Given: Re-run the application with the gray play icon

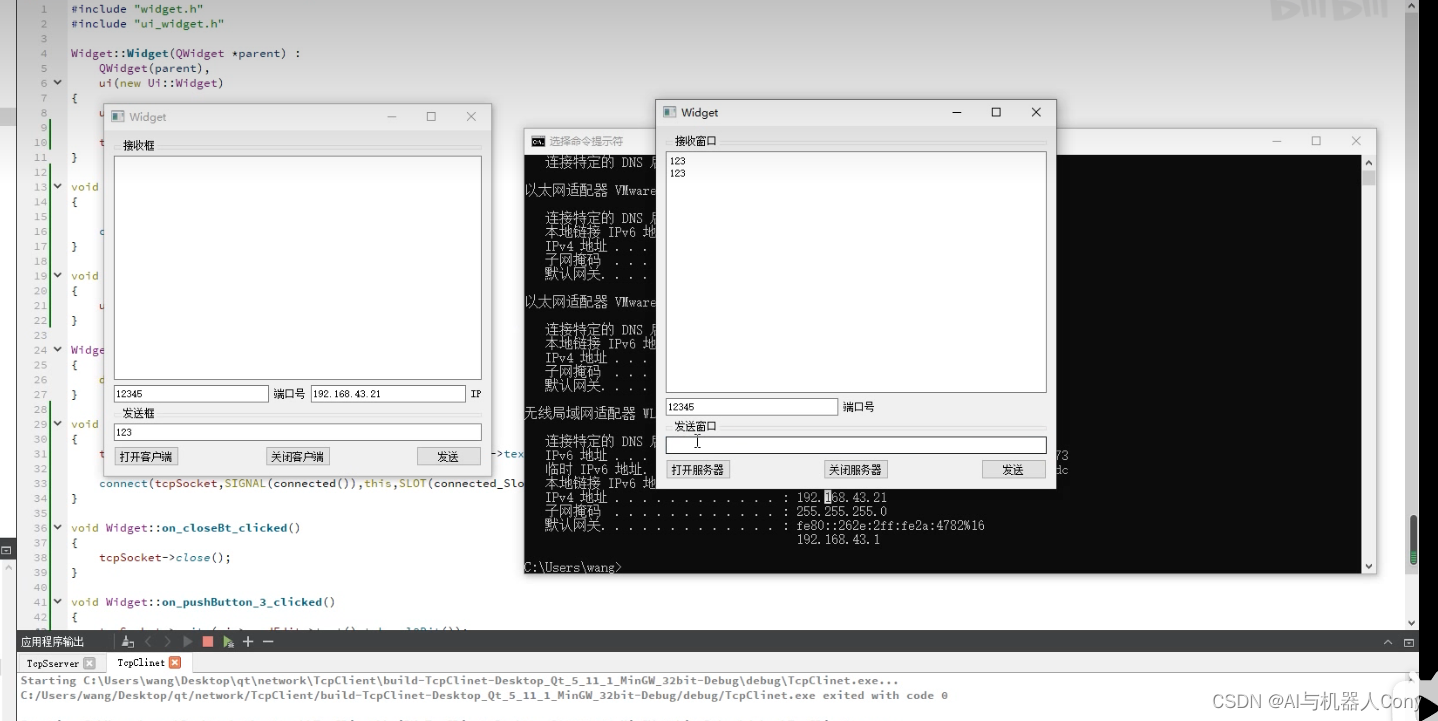Looking at the screenshot, I should (187, 642).
